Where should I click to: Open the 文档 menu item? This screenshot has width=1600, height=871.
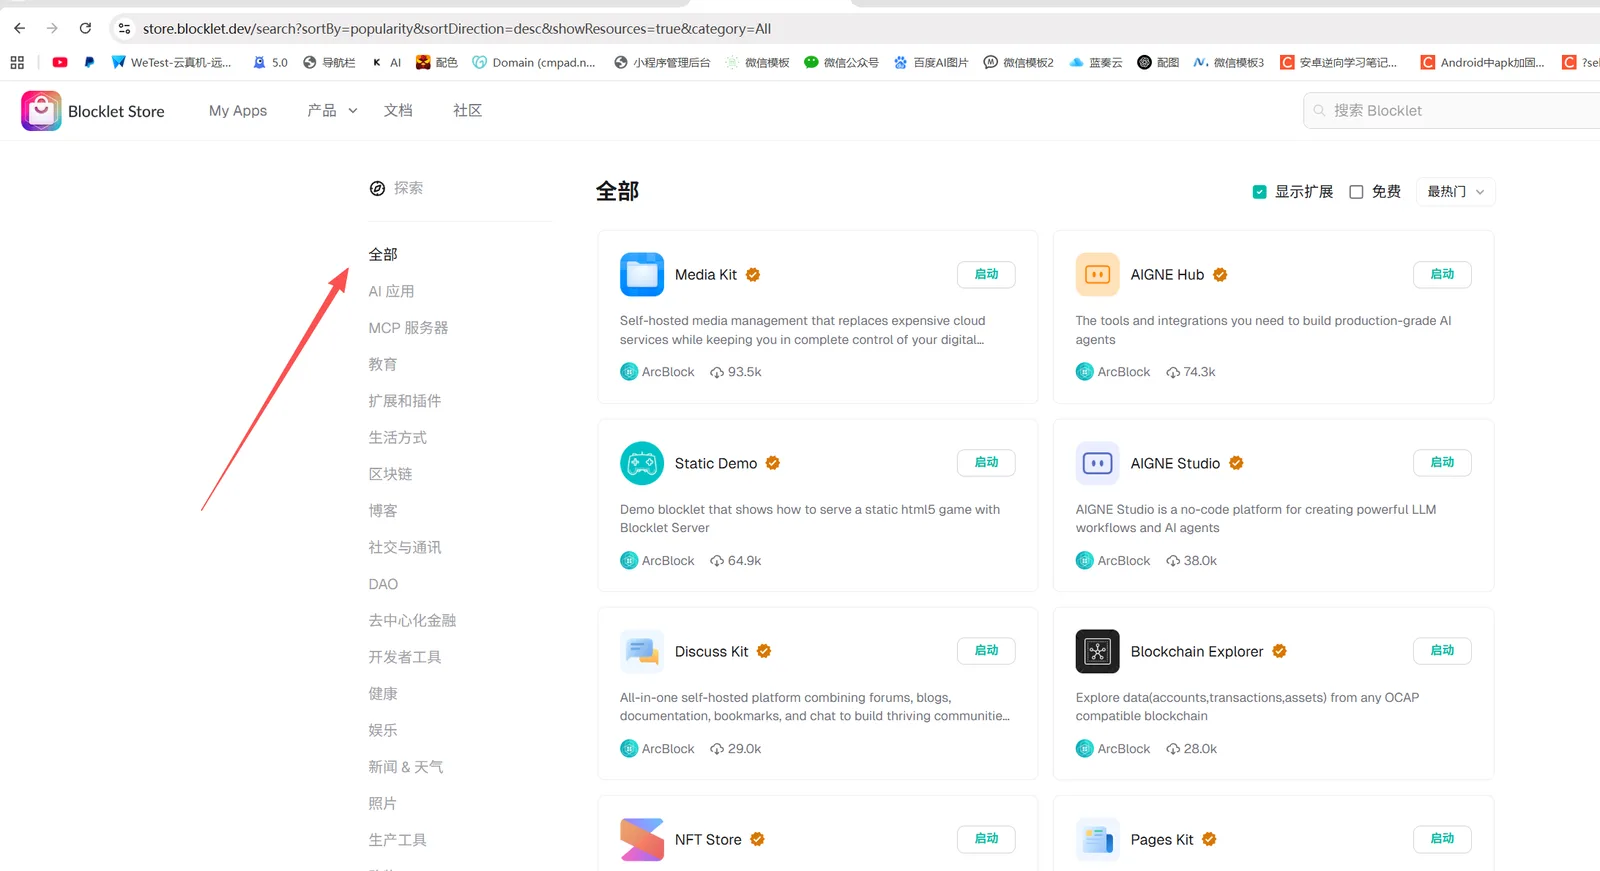click(x=398, y=111)
